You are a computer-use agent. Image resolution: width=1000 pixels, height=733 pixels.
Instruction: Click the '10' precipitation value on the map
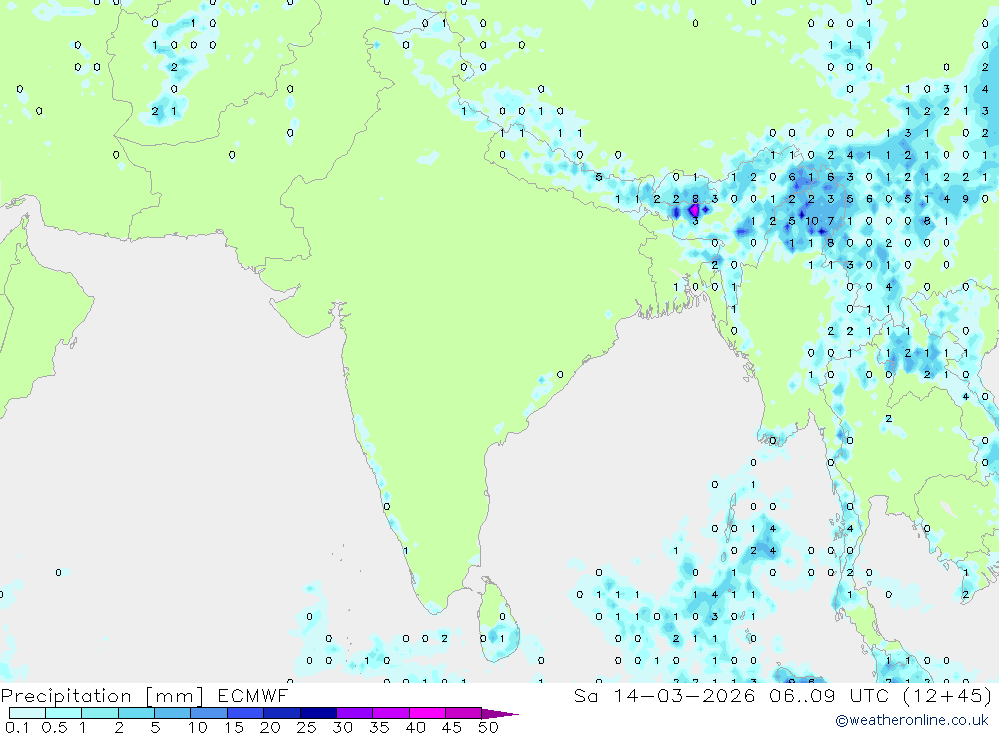811,221
